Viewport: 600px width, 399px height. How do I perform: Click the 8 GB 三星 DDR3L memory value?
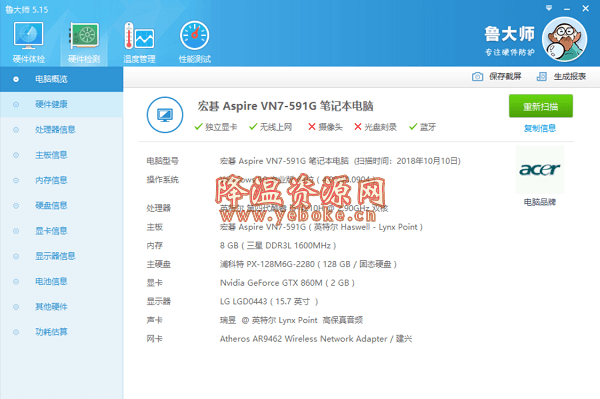pos(278,246)
